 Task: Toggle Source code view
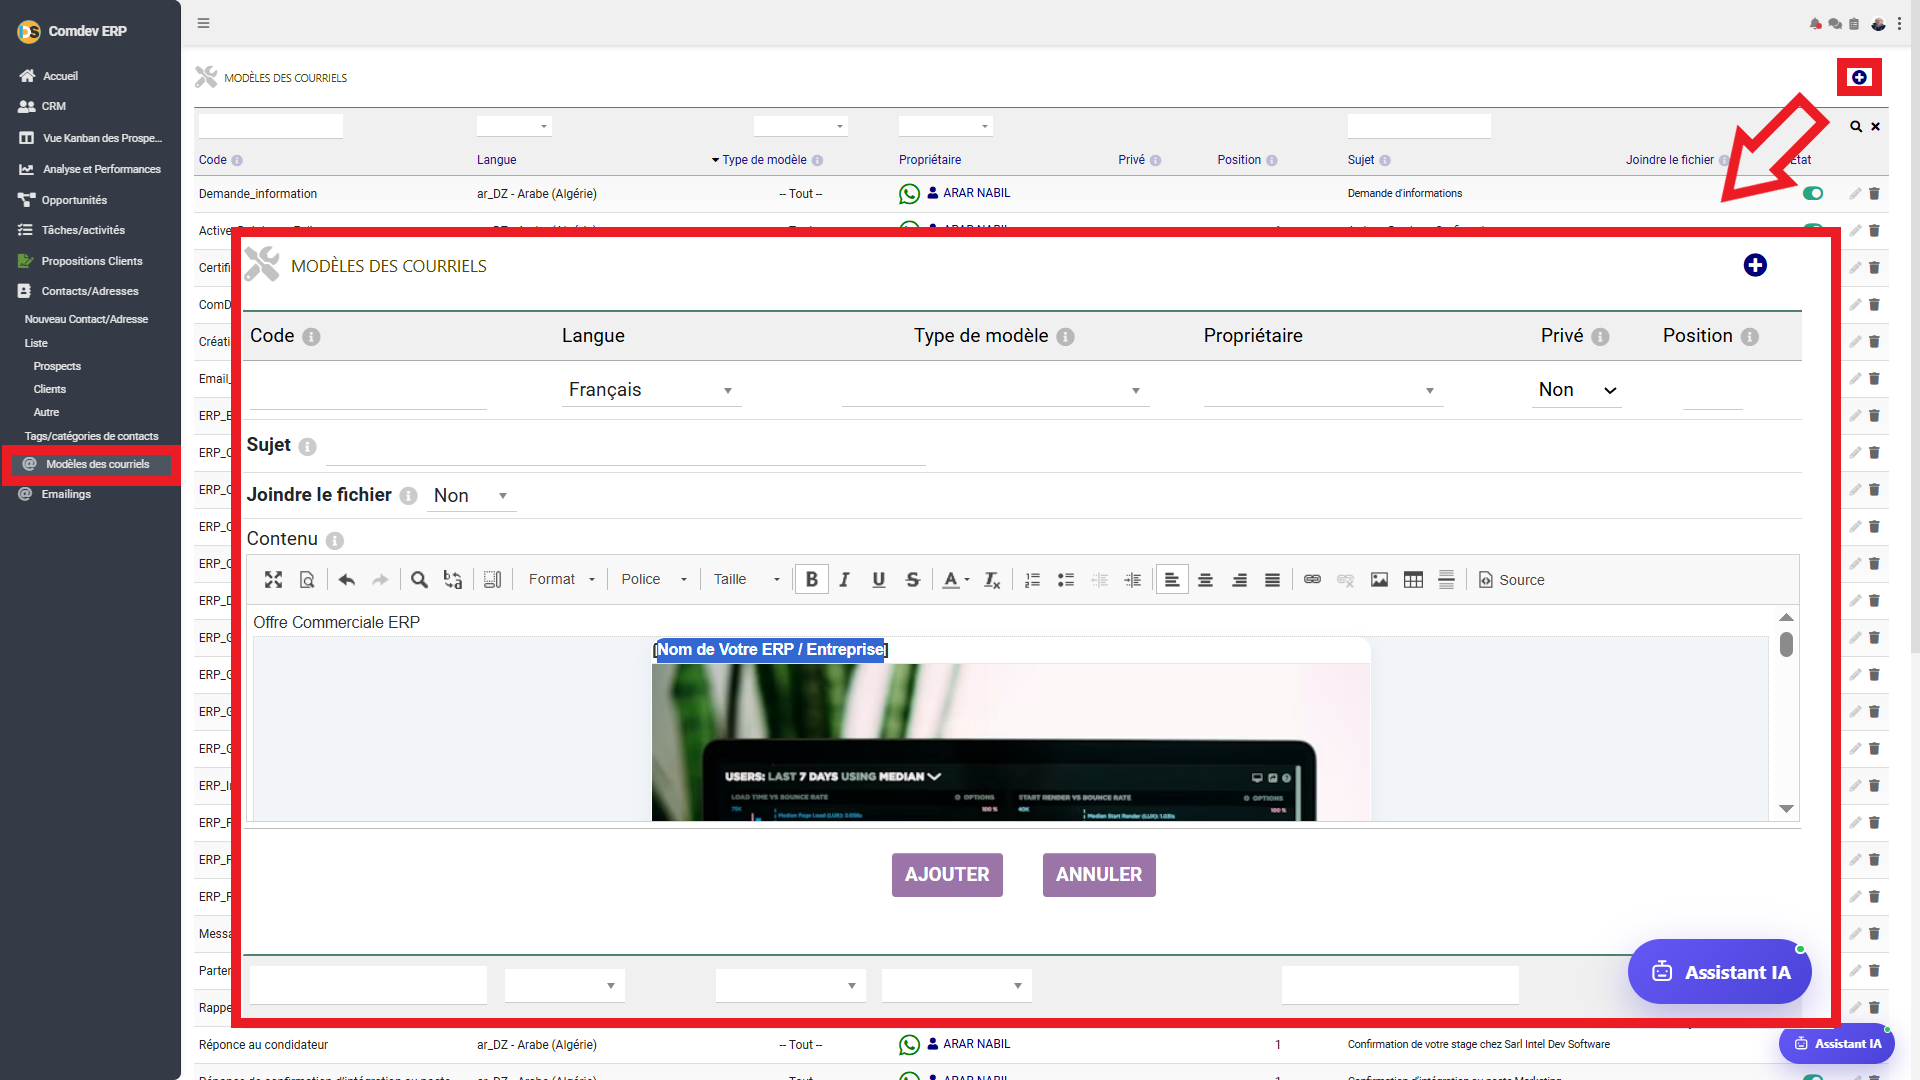point(1511,580)
